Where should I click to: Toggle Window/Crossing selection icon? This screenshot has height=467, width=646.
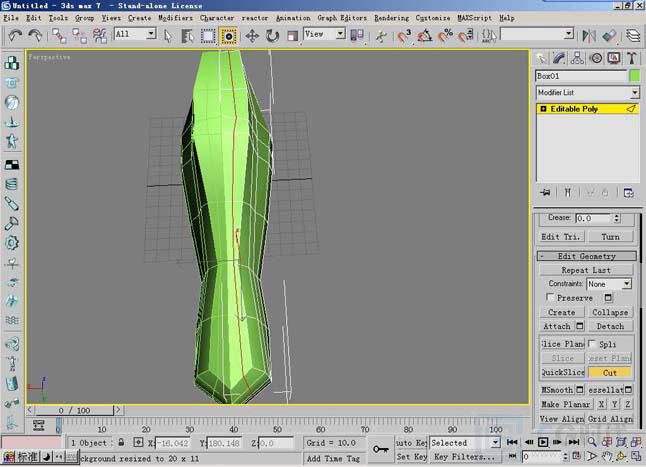tap(229, 36)
